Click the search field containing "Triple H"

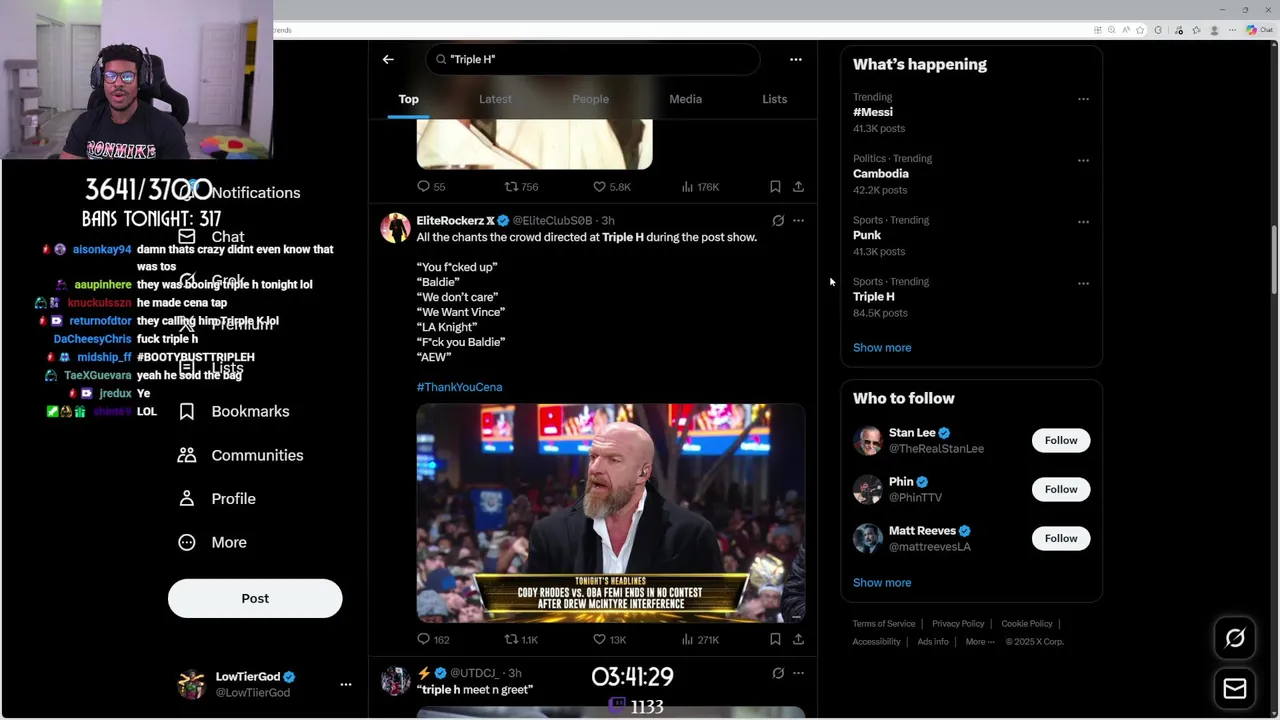point(593,59)
